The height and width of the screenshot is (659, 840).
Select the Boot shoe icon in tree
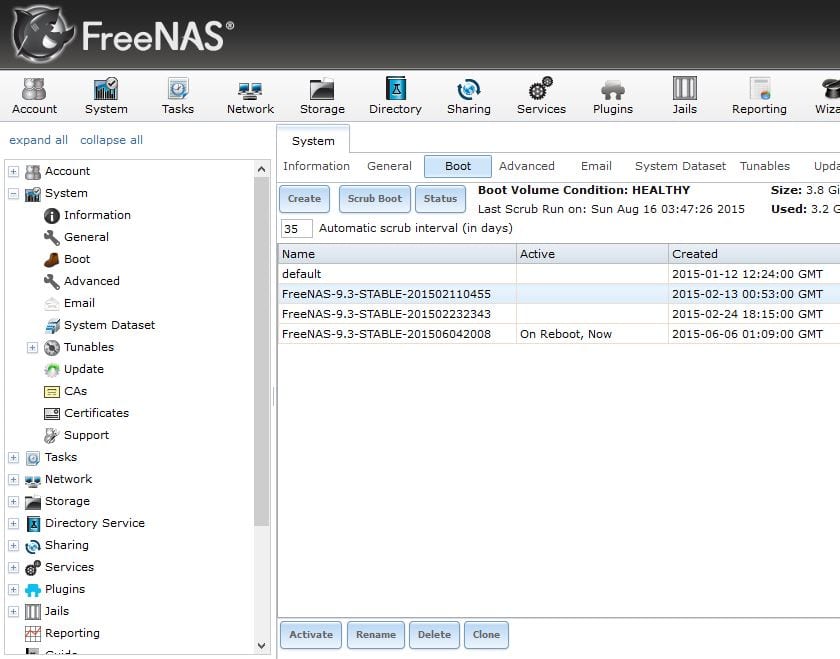click(x=51, y=259)
